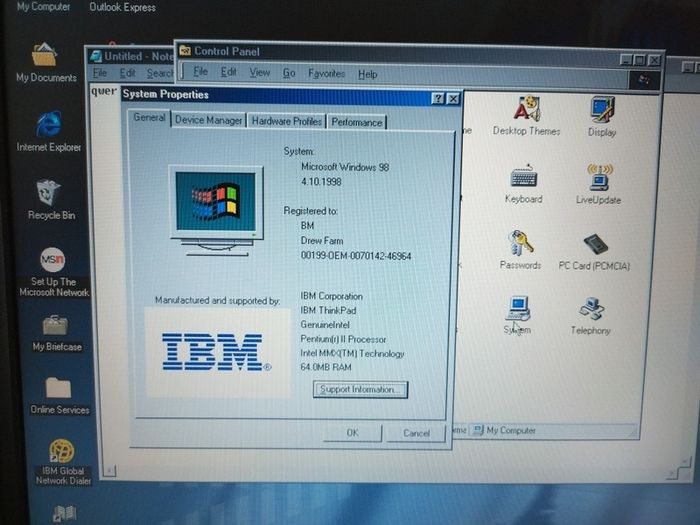The height and width of the screenshot is (525, 700).
Task: Open Notepad's File menu
Action: pos(100,73)
